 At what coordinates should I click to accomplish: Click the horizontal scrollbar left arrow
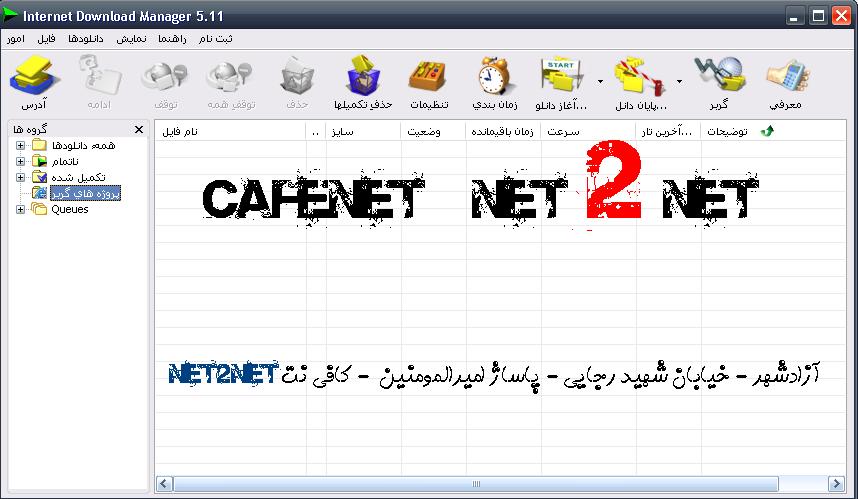point(164,484)
